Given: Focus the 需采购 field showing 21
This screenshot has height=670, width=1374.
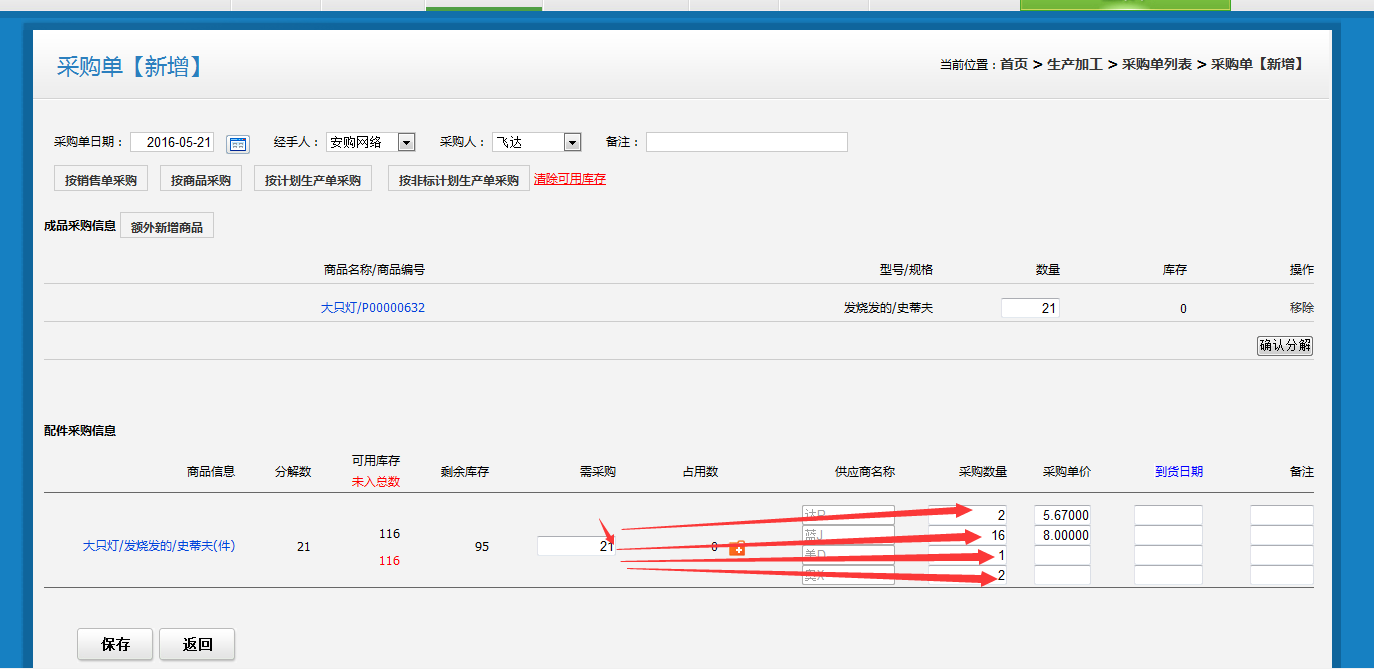Looking at the screenshot, I should click(x=576, y=546).
